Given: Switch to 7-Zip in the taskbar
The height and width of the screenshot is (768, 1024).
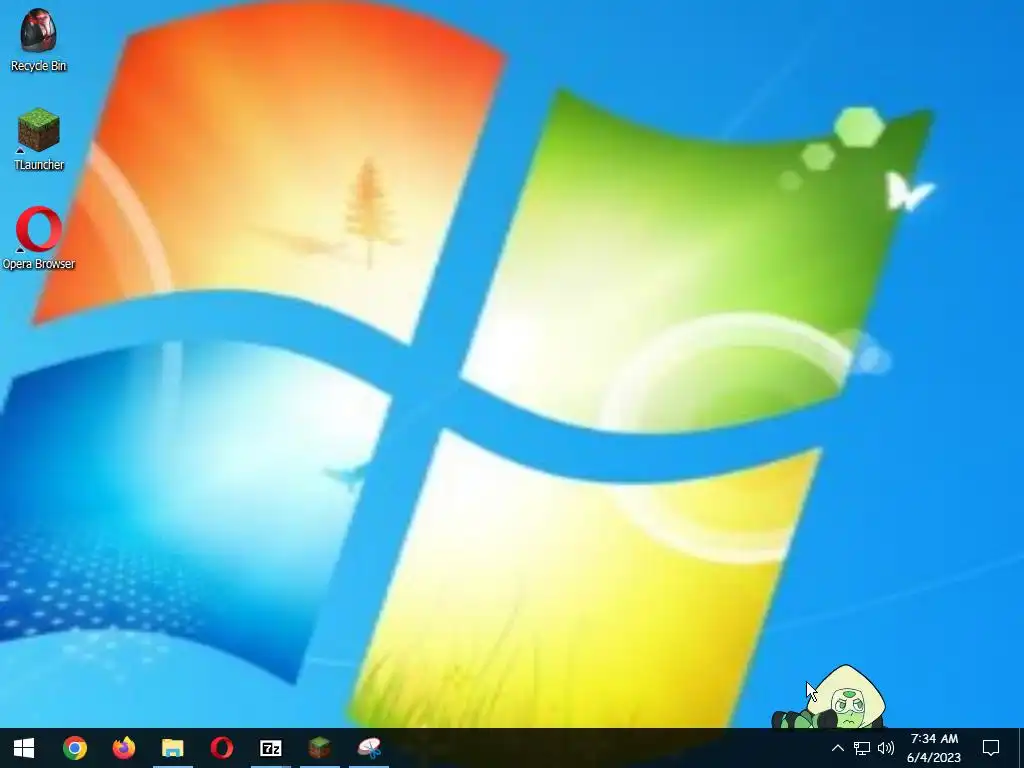Looking at the screenshot, I should [x=271, y=748].
